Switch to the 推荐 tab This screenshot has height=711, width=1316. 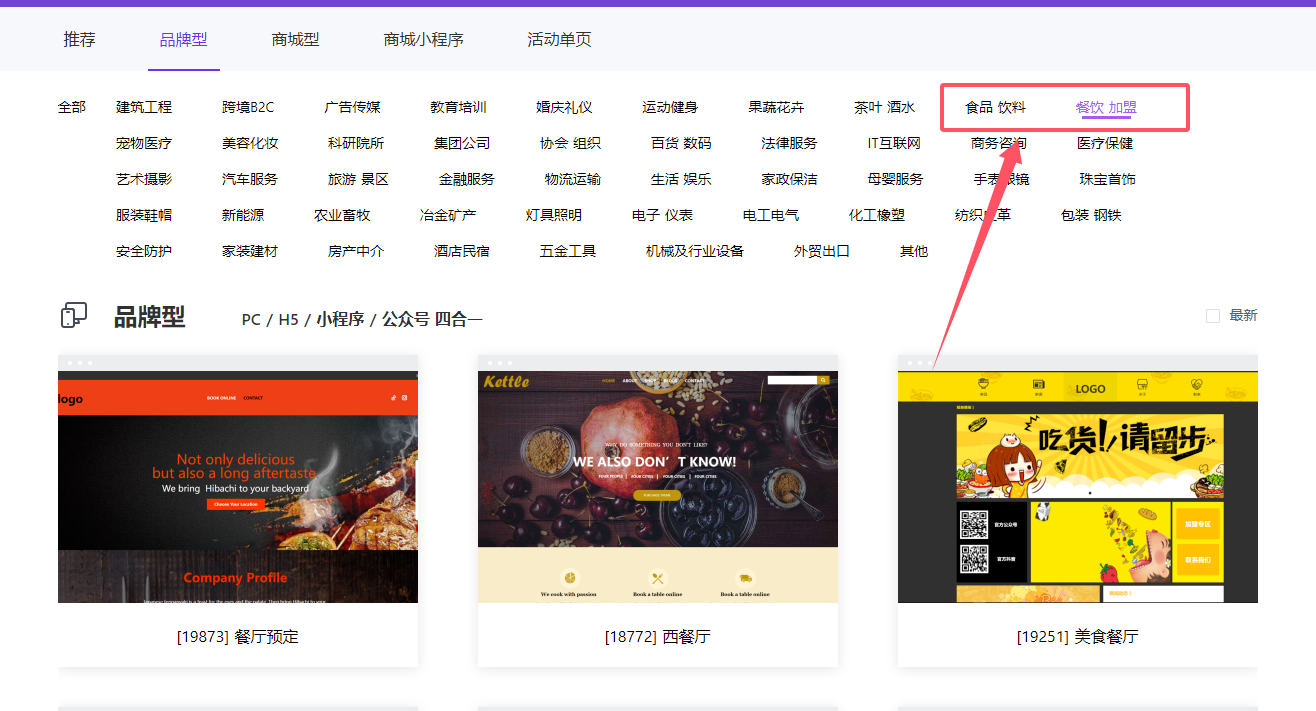click(80, 40)
